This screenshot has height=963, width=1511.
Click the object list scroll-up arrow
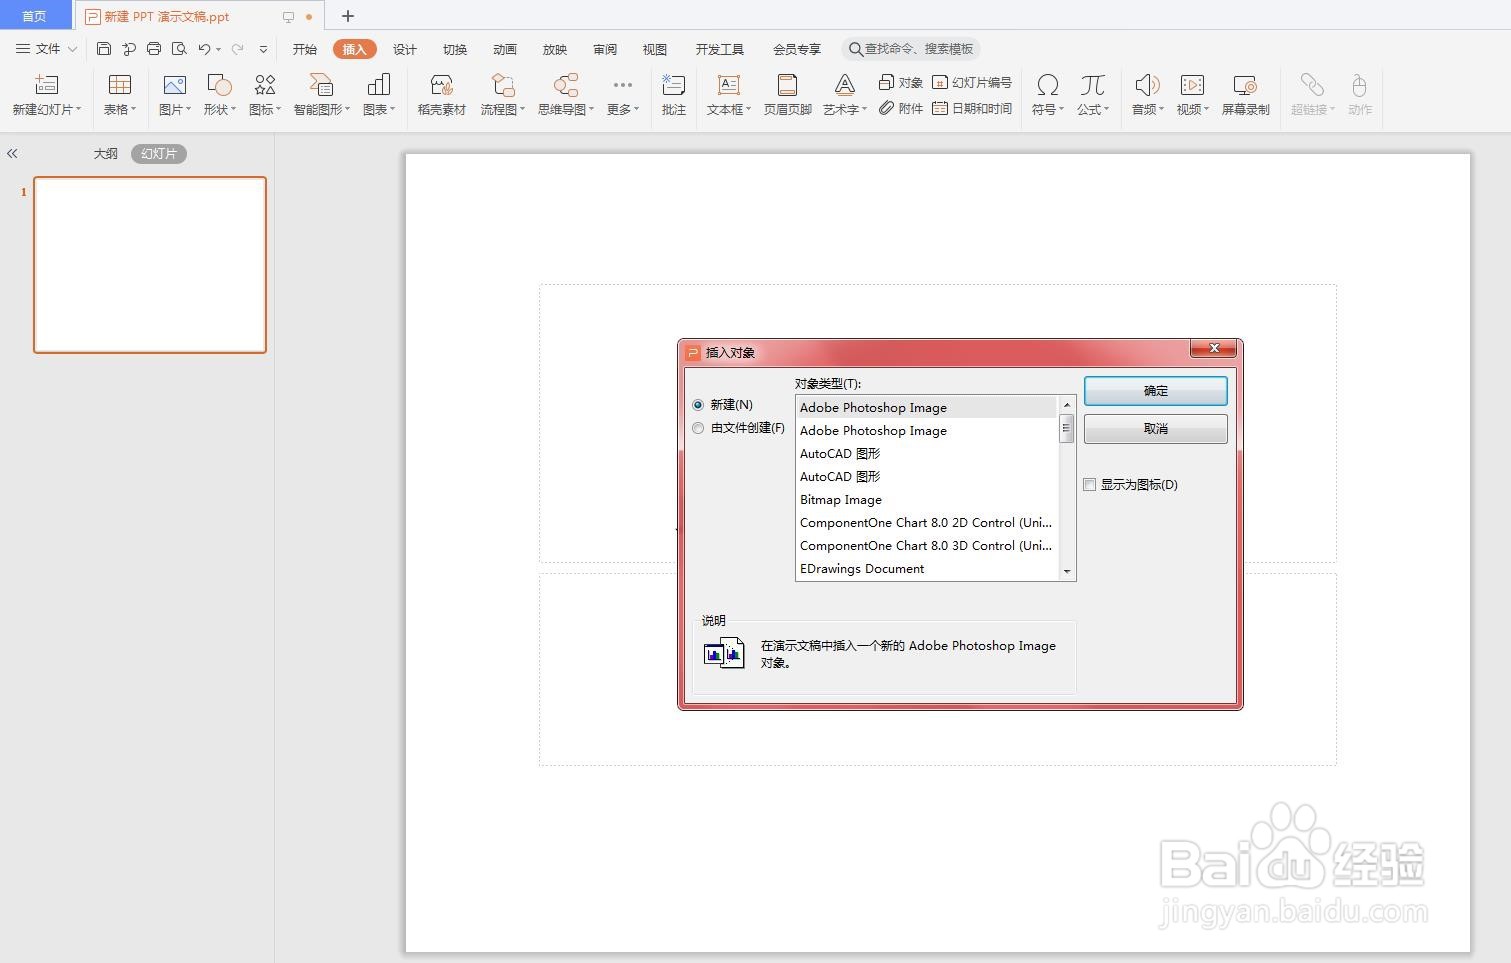coord(1067,405)
